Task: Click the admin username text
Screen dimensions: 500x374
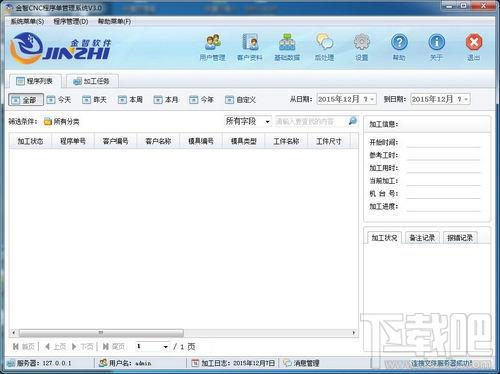Action: 143,363
